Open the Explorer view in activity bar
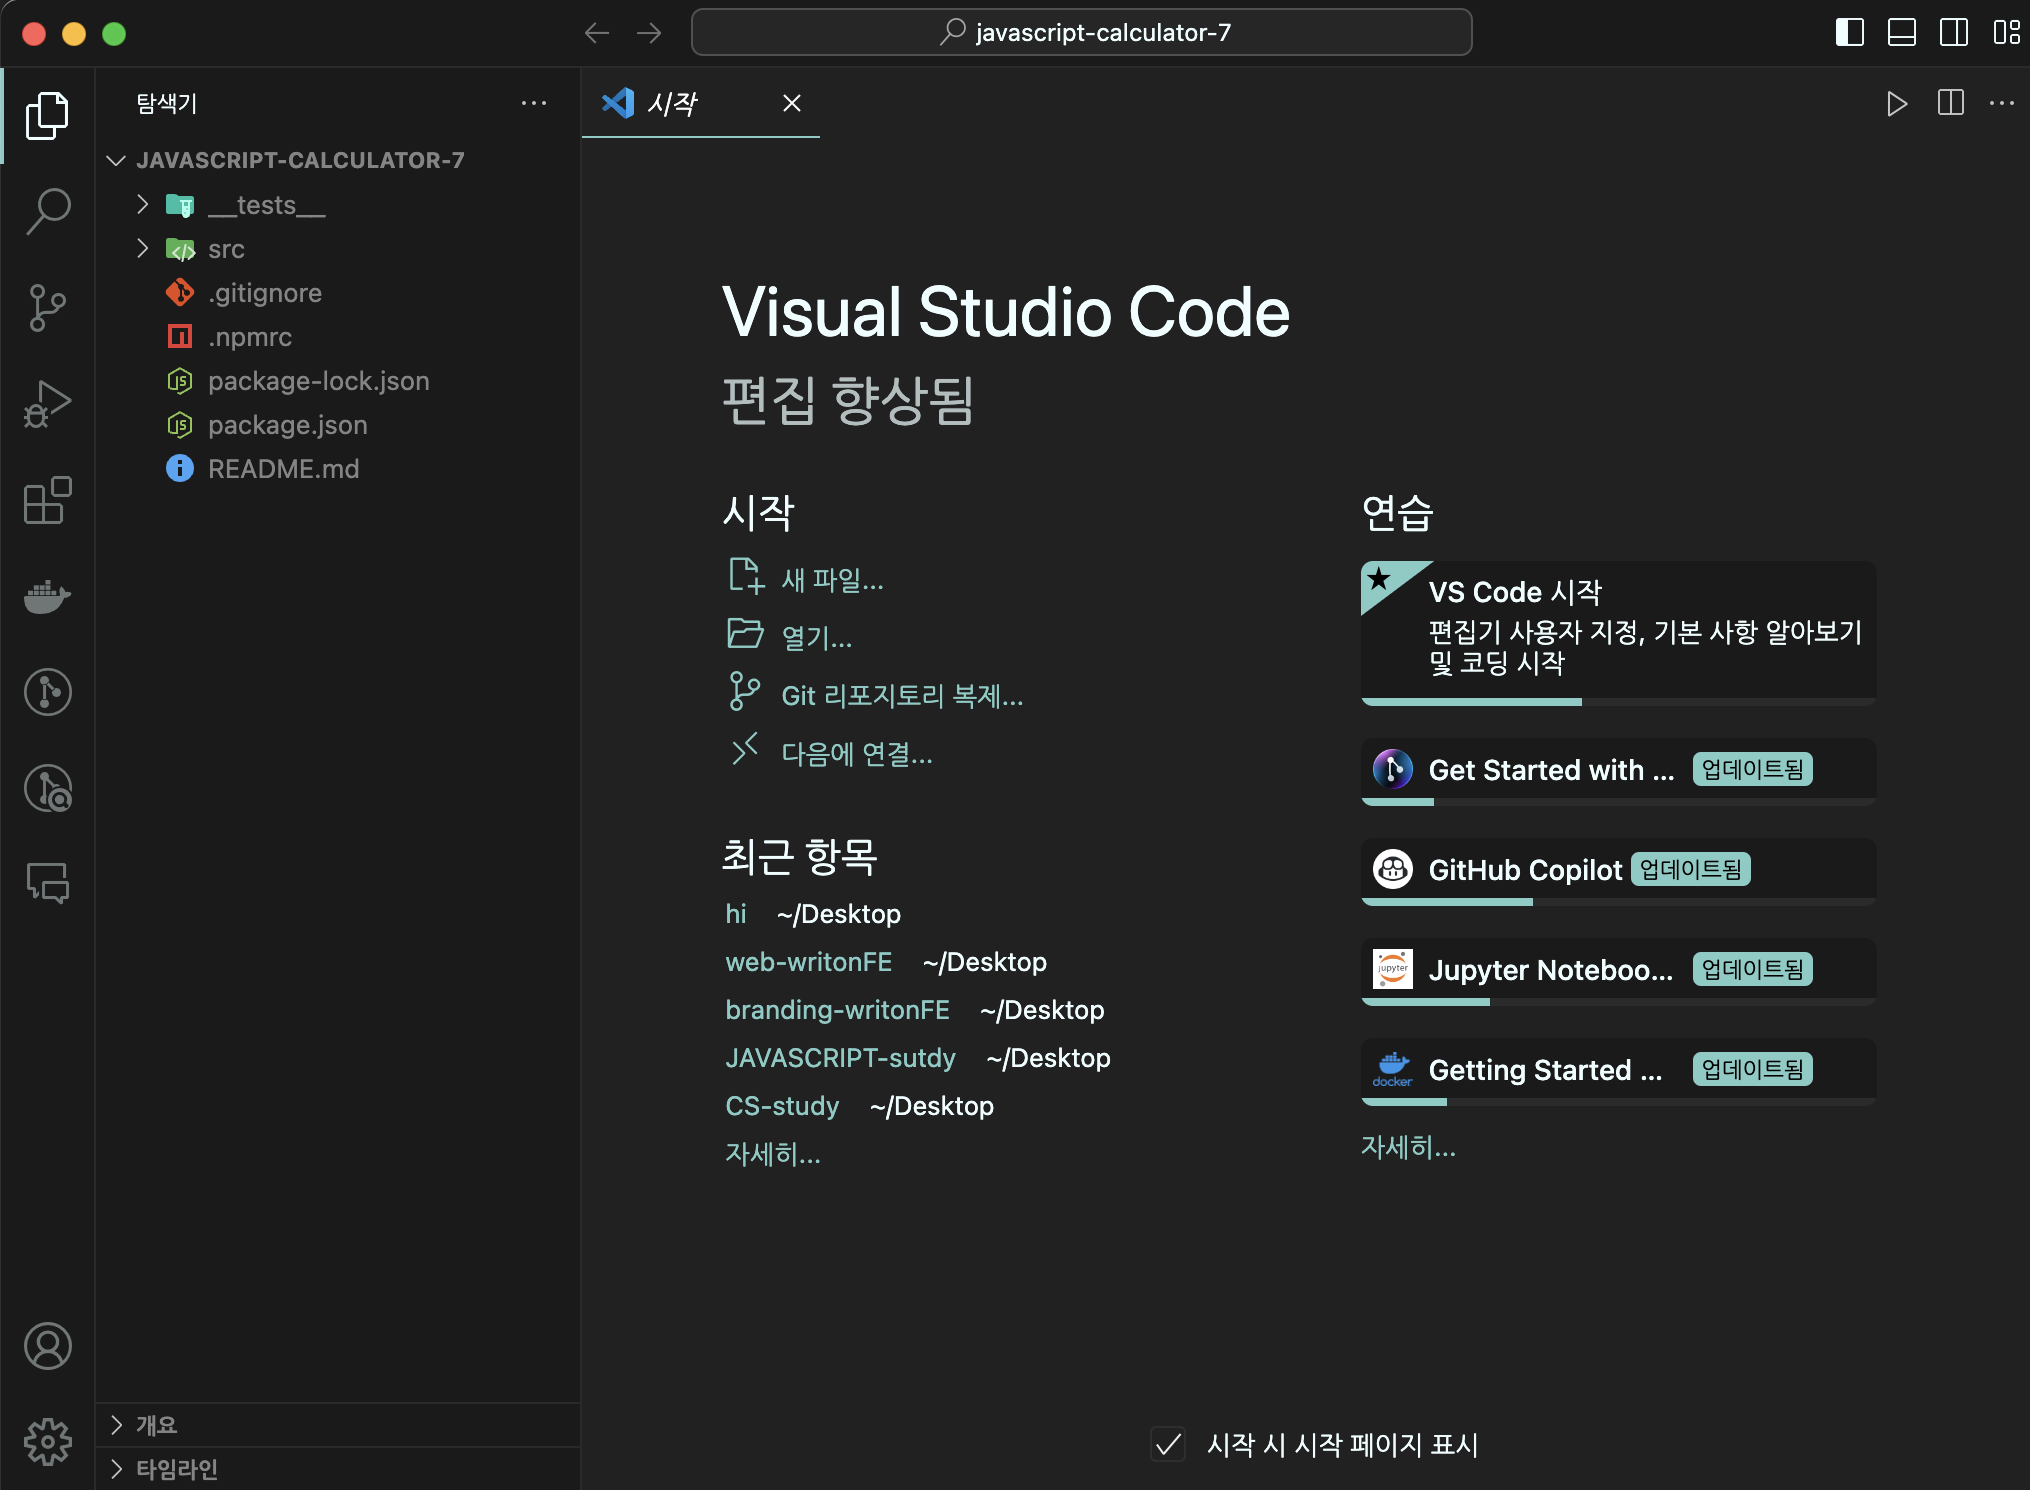Screen dimensions: 2030x1490 click(x=47, y=115)
